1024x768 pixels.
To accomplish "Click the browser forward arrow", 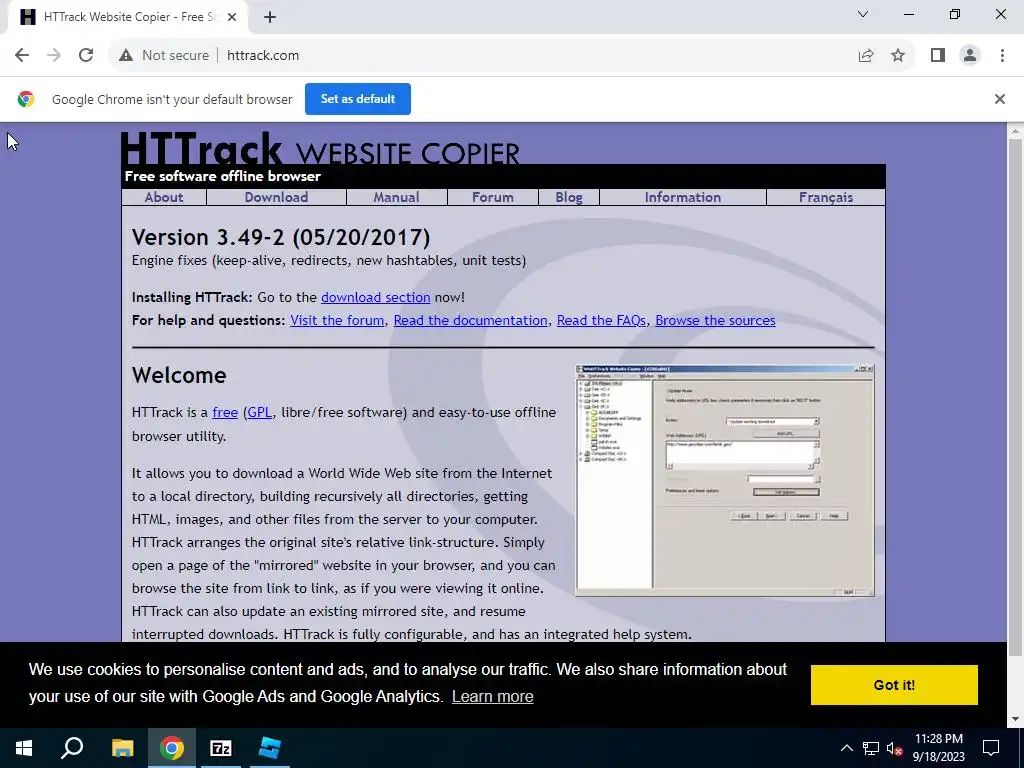I will [x=54, y=56].
